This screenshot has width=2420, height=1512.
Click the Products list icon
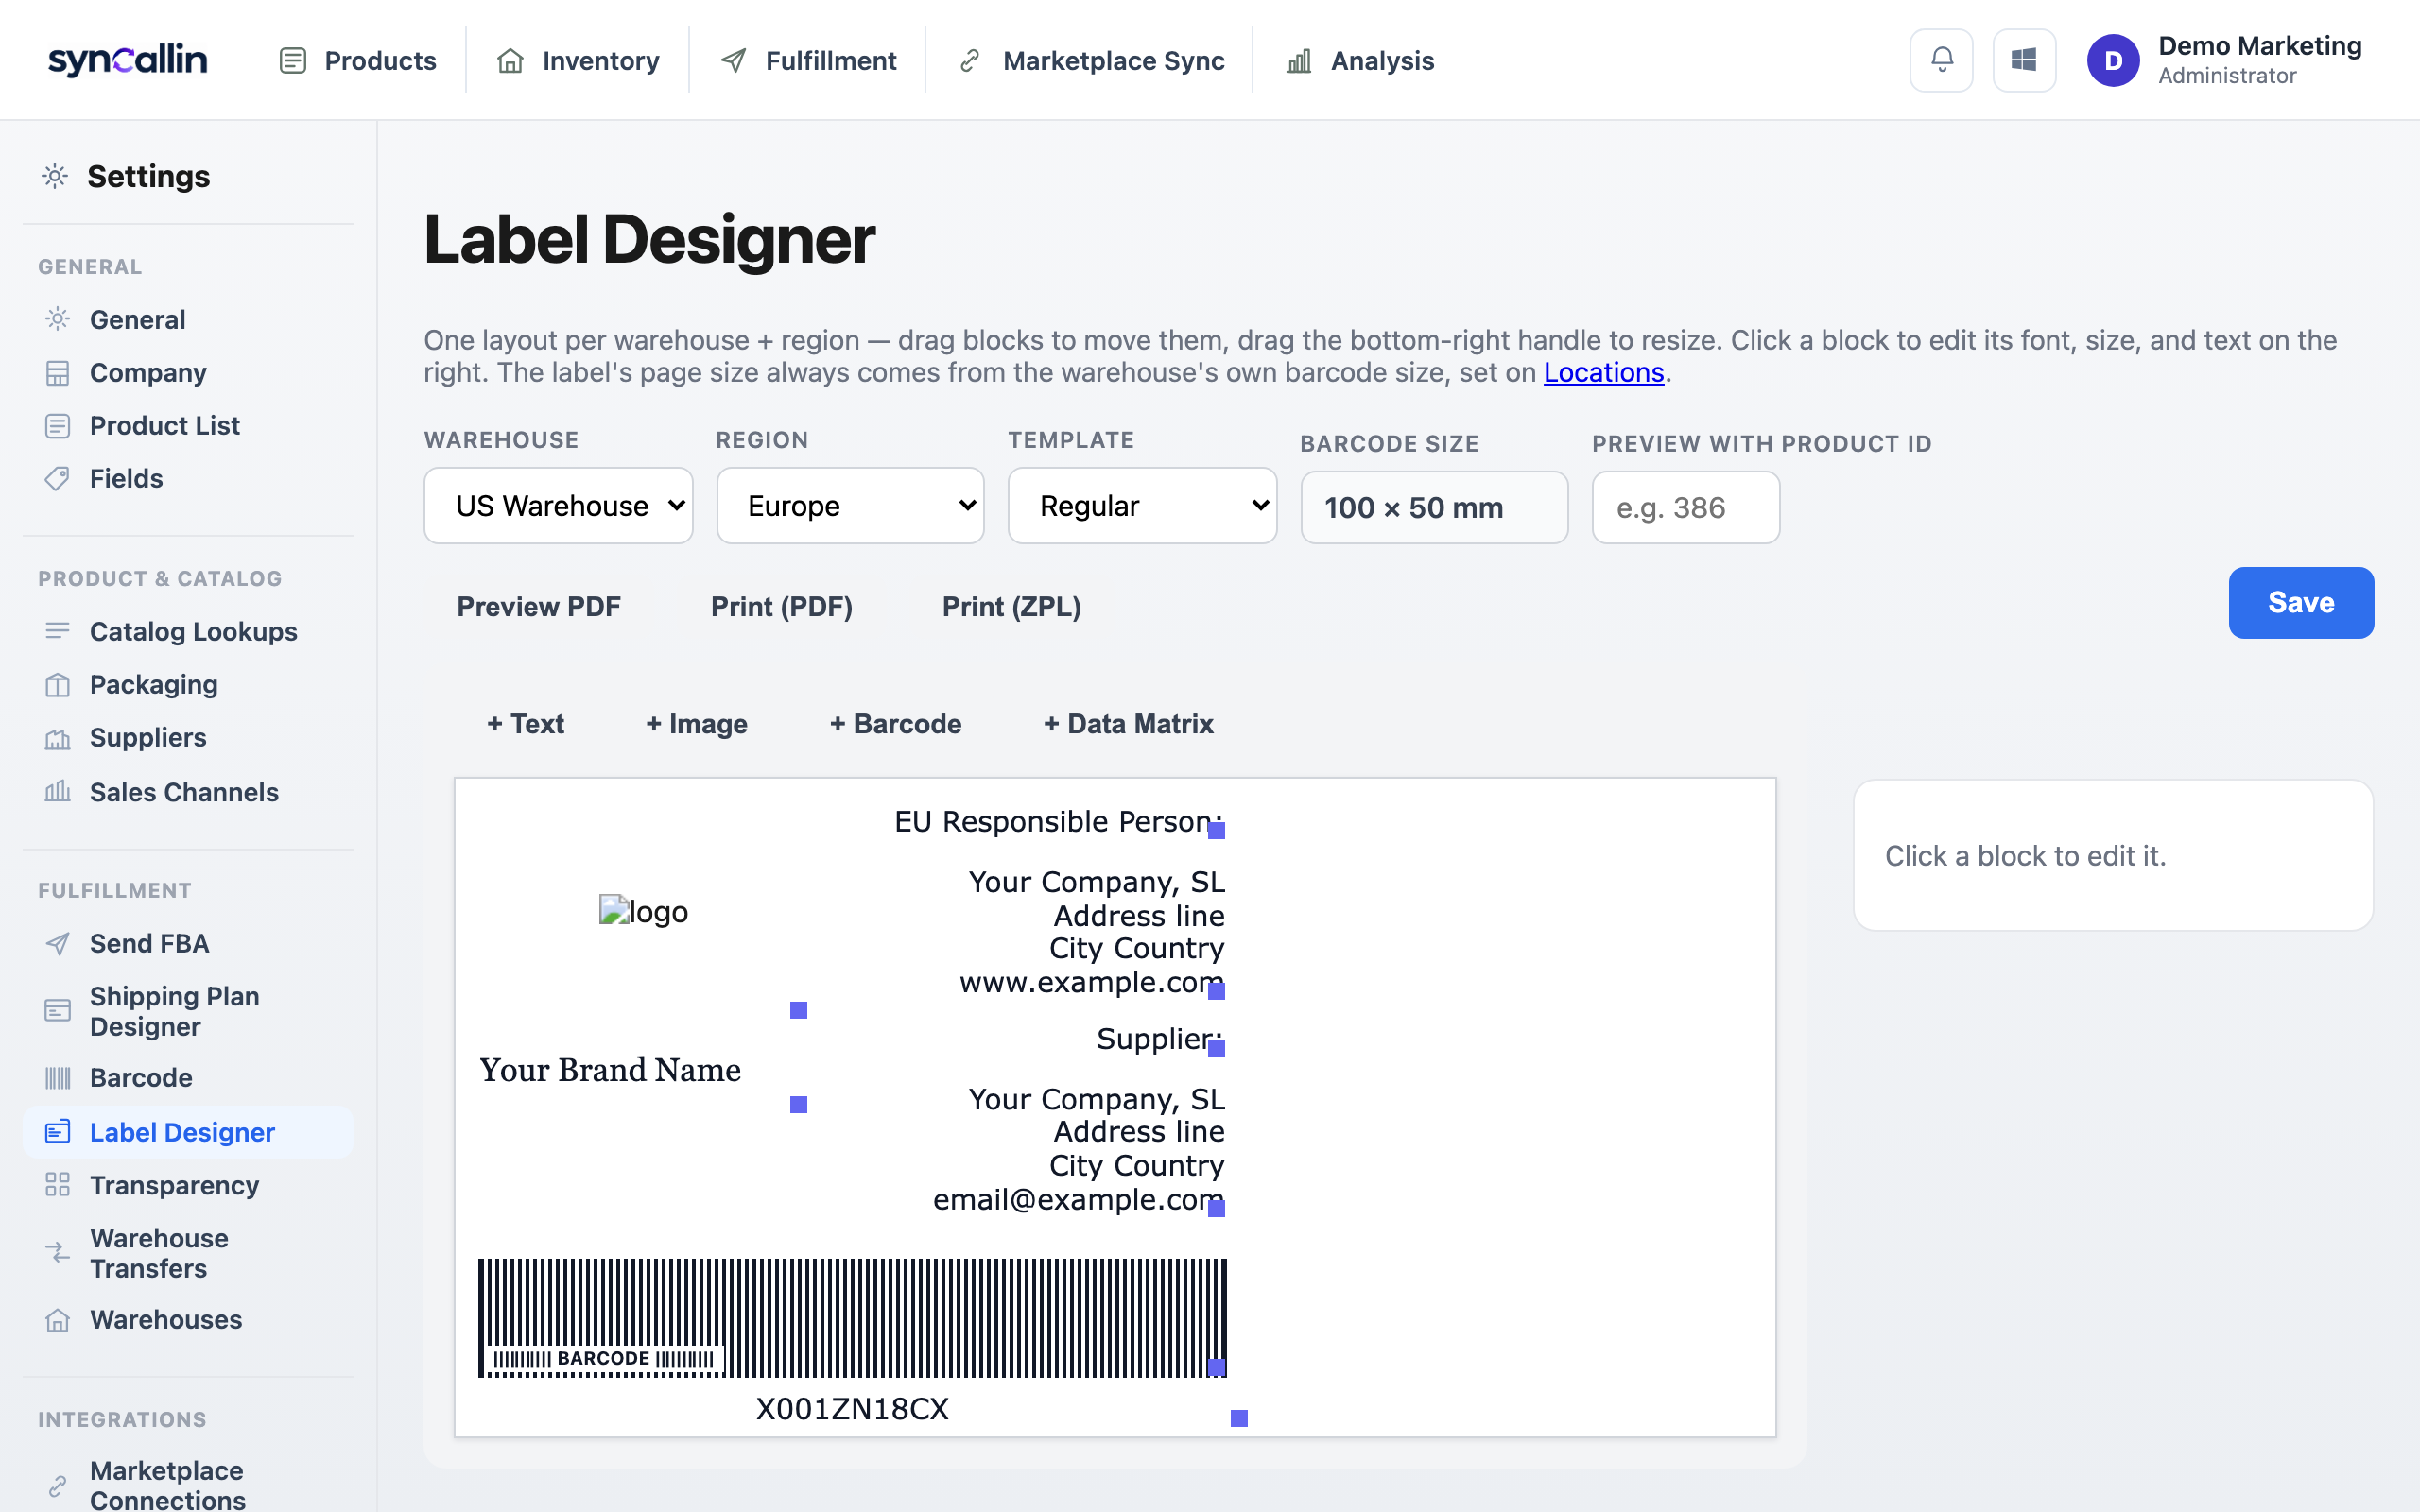(292, 61)
